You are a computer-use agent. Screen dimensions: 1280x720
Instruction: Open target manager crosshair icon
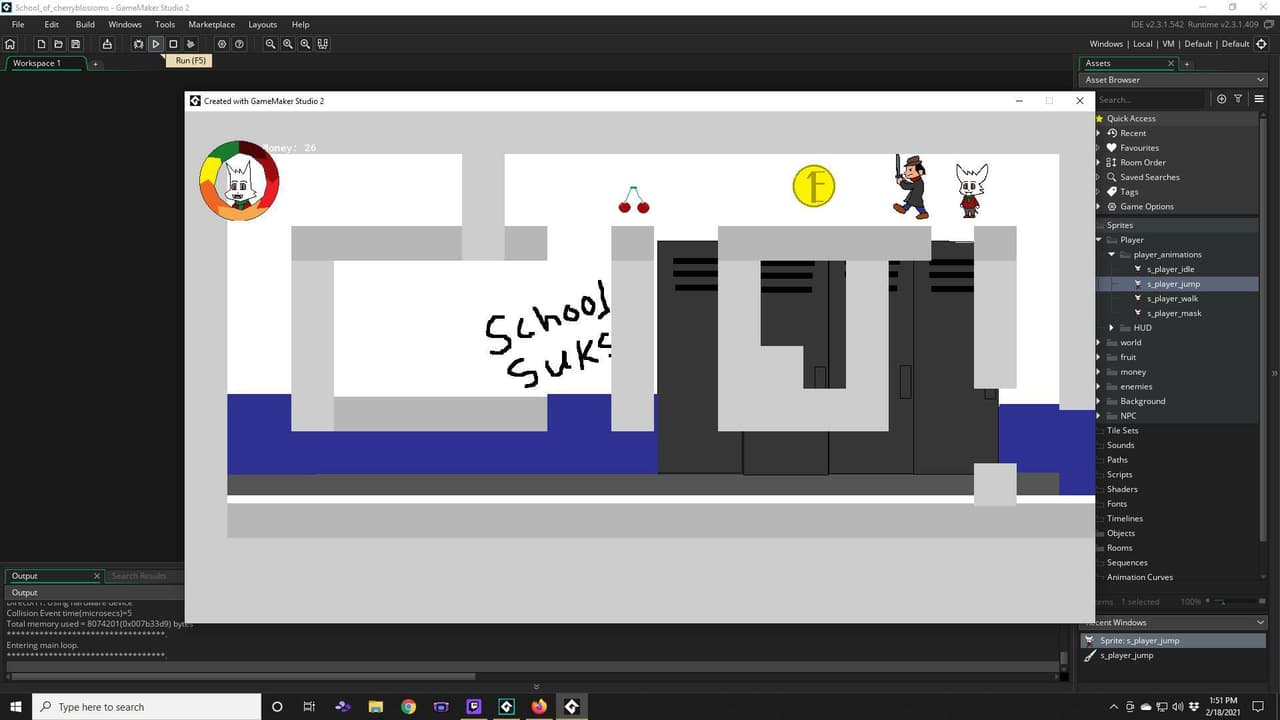(1261, 44)
